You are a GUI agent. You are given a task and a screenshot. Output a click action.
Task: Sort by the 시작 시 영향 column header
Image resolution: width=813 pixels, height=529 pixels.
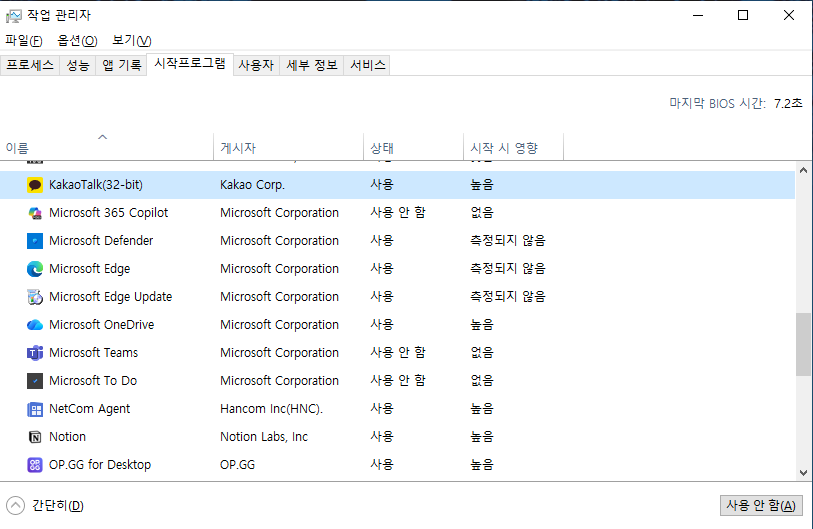(x=513, y=147)
